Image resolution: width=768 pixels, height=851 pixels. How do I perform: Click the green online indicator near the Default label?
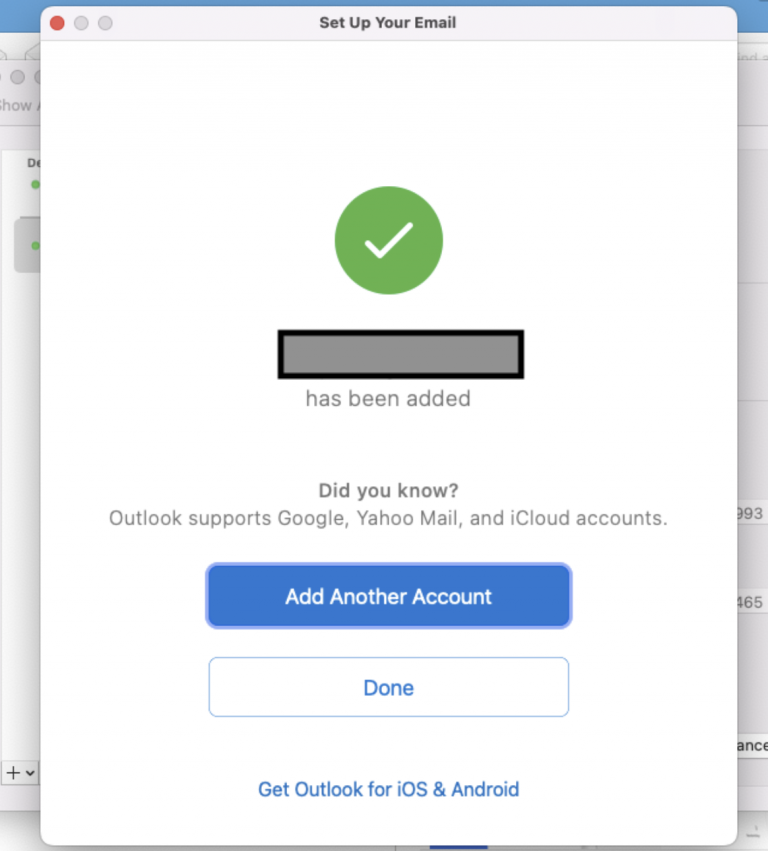(35, 185)
